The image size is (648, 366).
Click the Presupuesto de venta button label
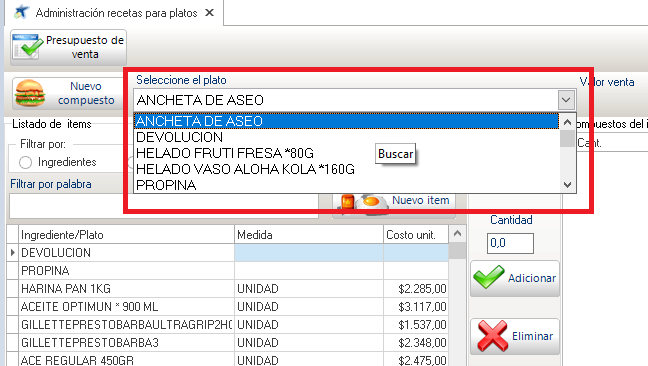click(85, 47)
